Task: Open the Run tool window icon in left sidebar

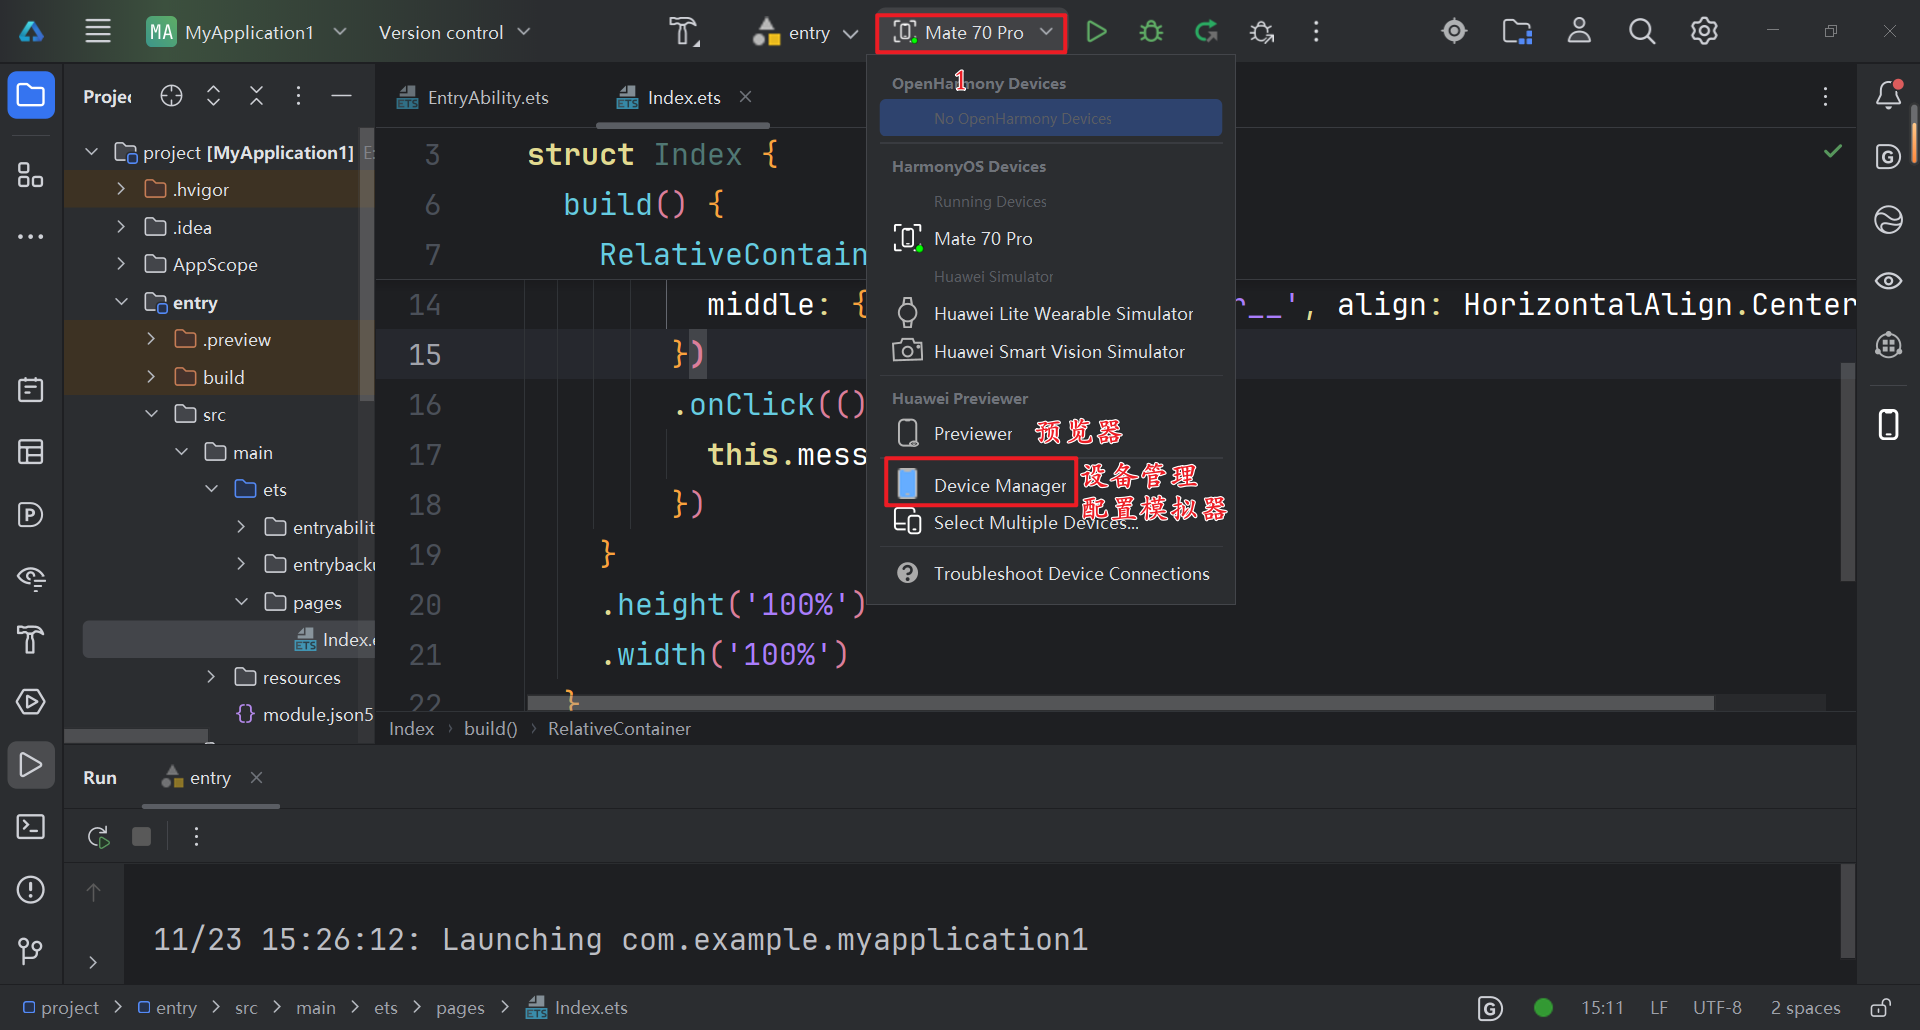Action: [31, 765]
